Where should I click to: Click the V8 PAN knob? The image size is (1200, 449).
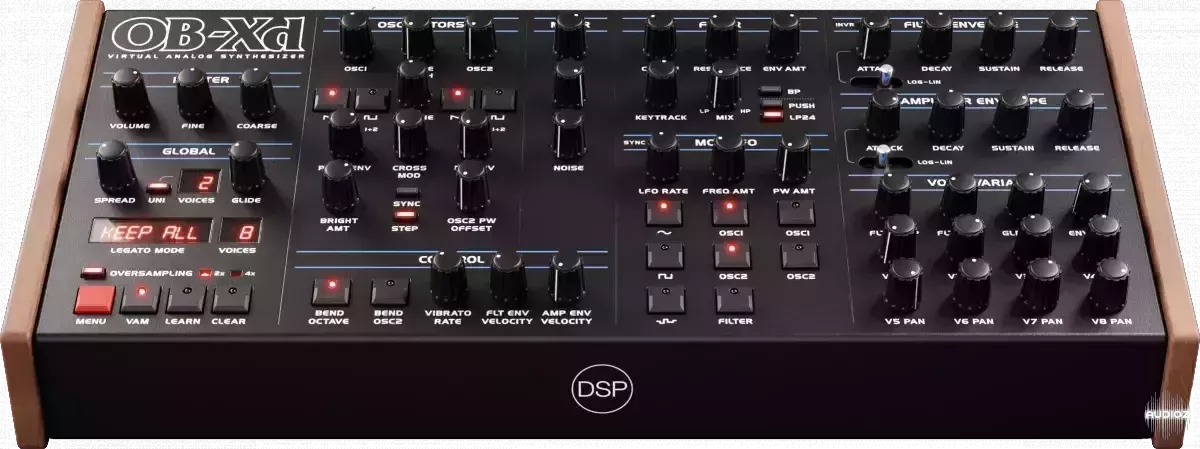[1107, 283]
